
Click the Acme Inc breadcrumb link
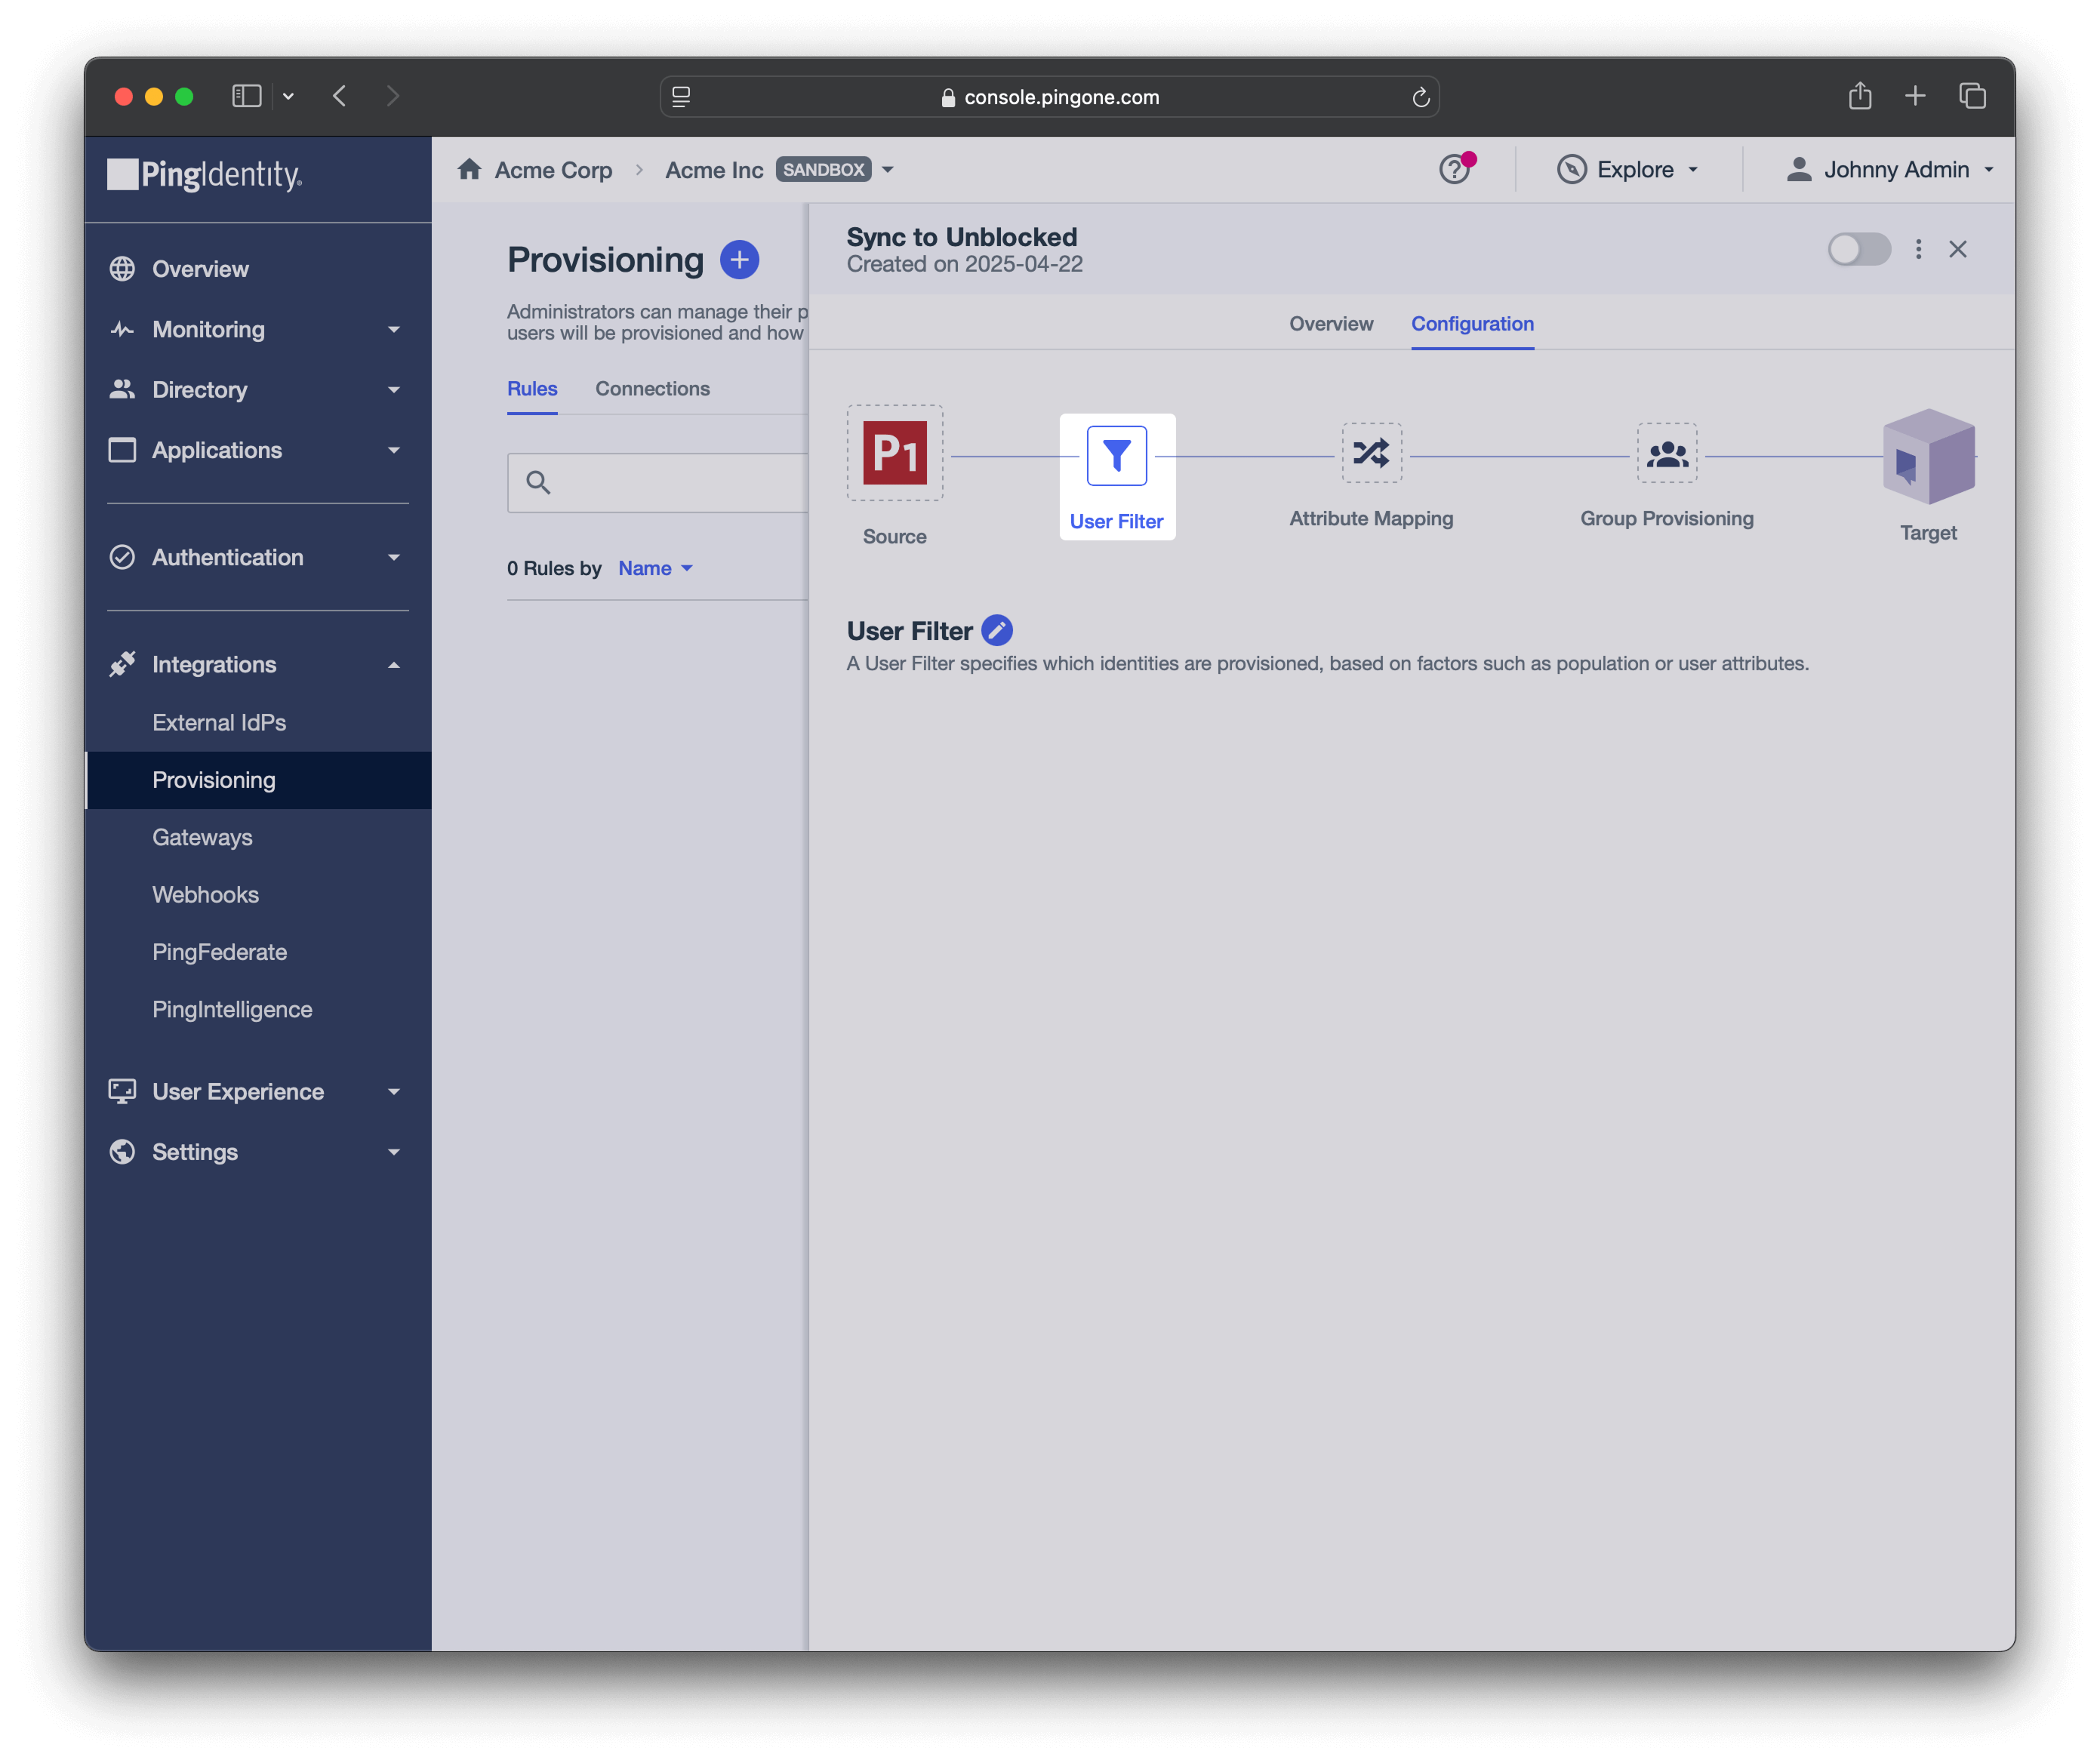(x=714, y=170)
